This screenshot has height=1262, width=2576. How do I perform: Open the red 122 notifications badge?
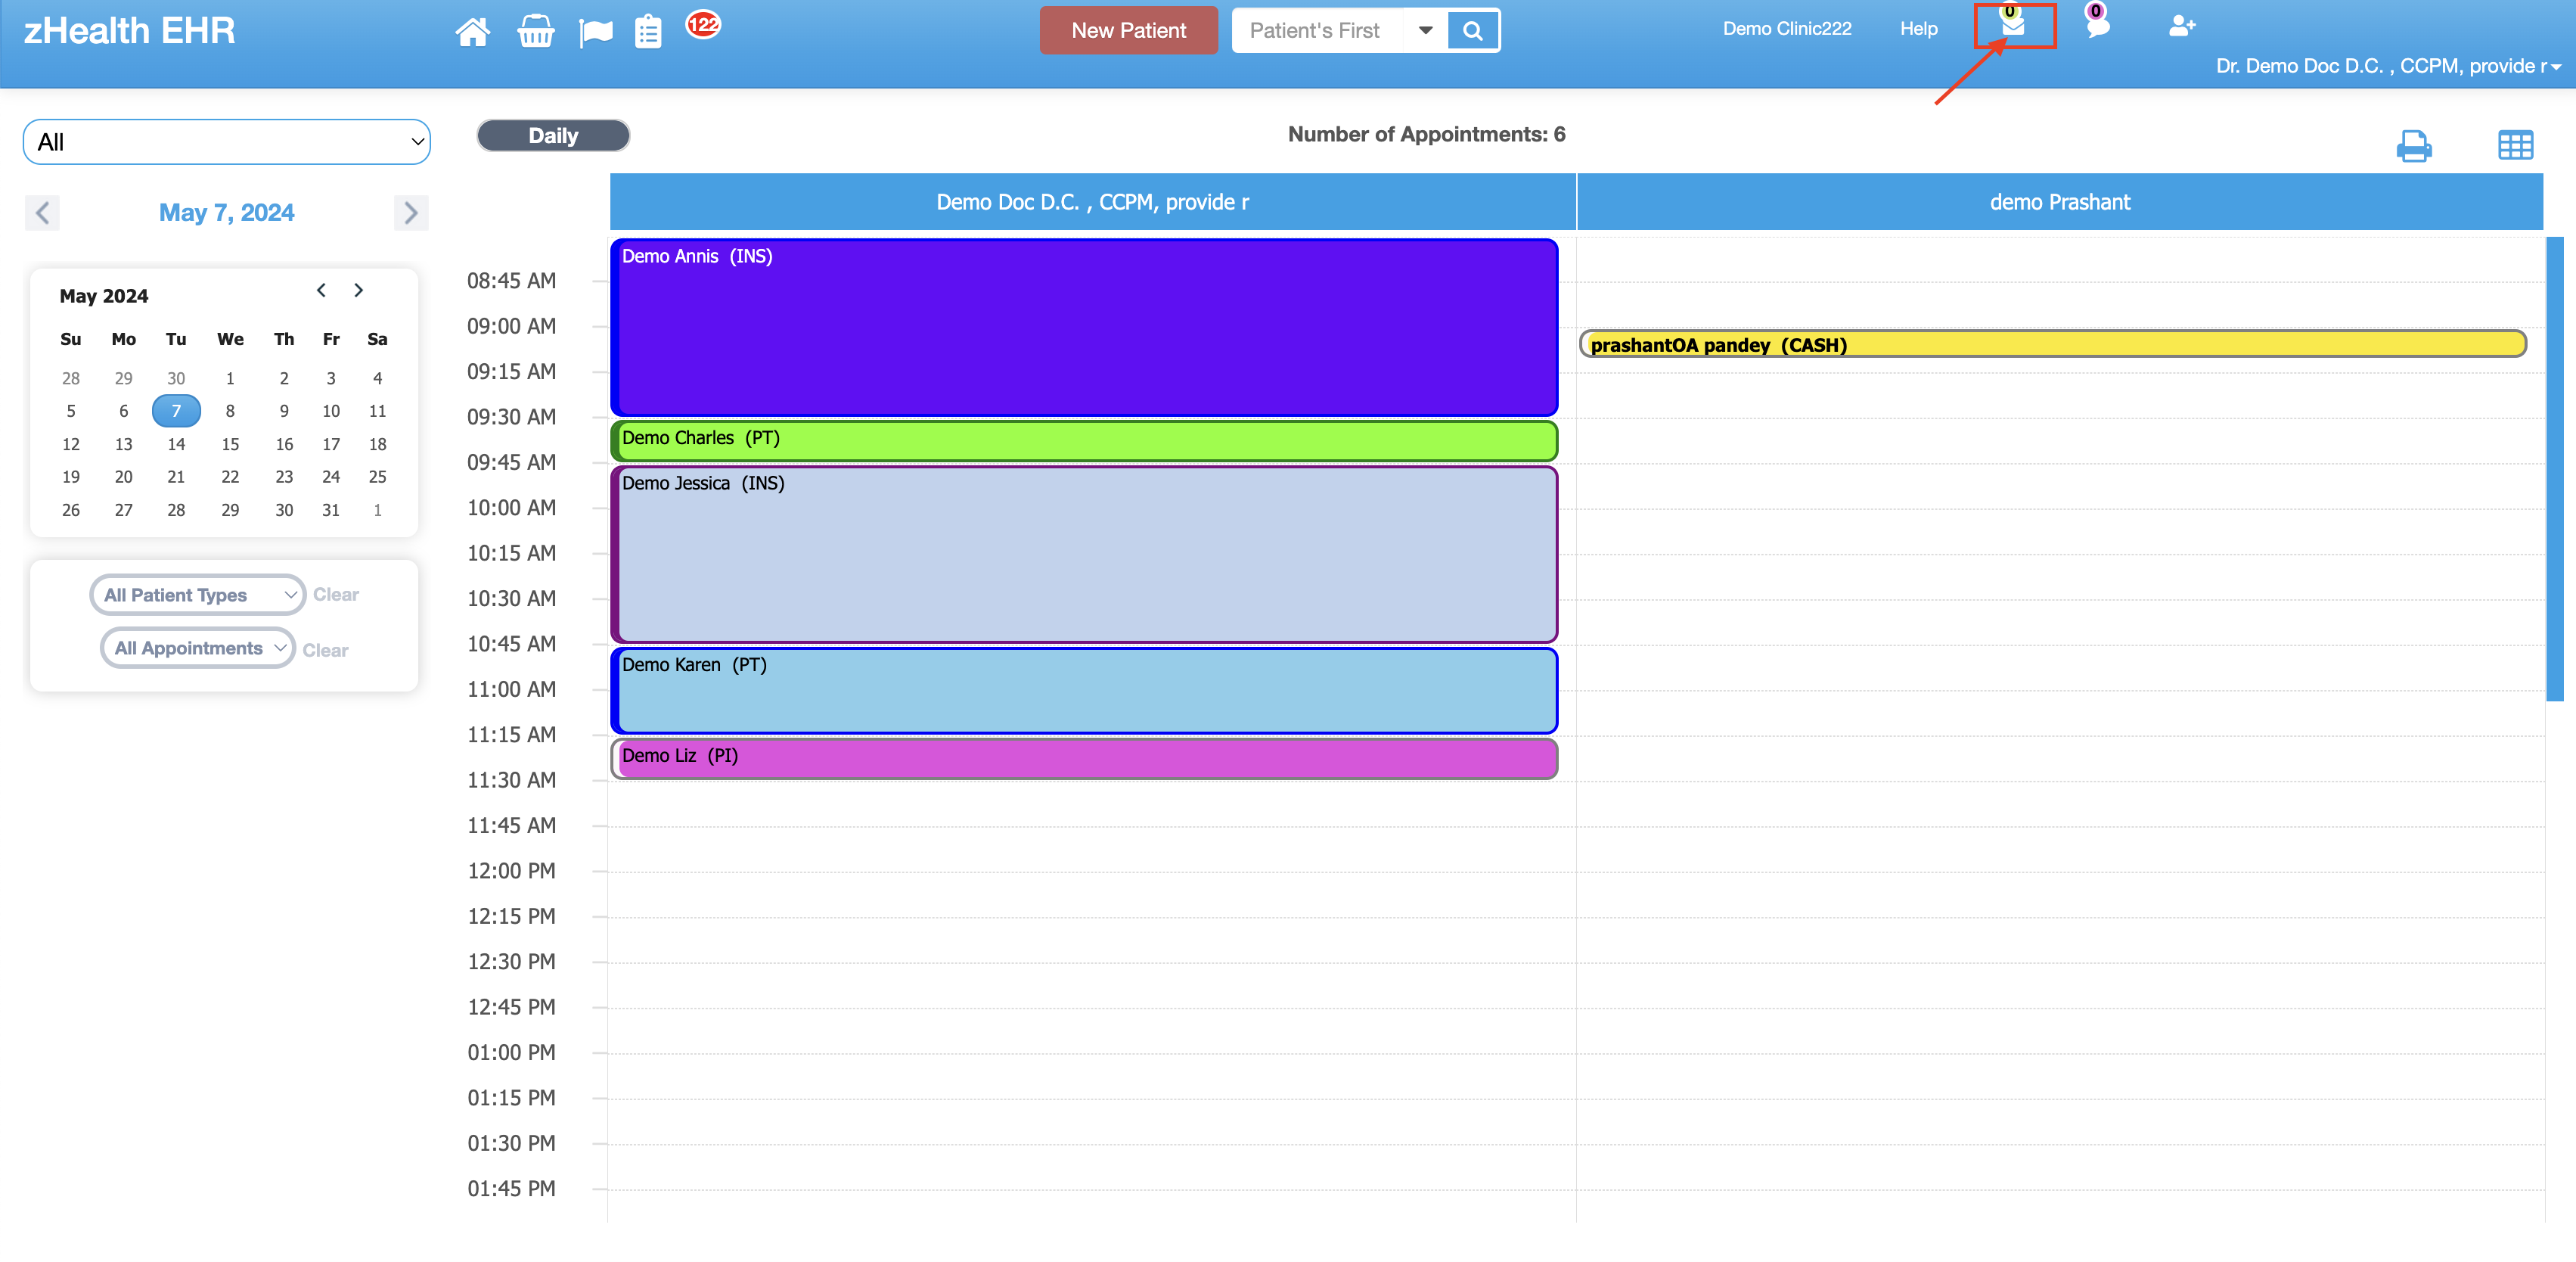pyautogui.click(x=703, y=24)
